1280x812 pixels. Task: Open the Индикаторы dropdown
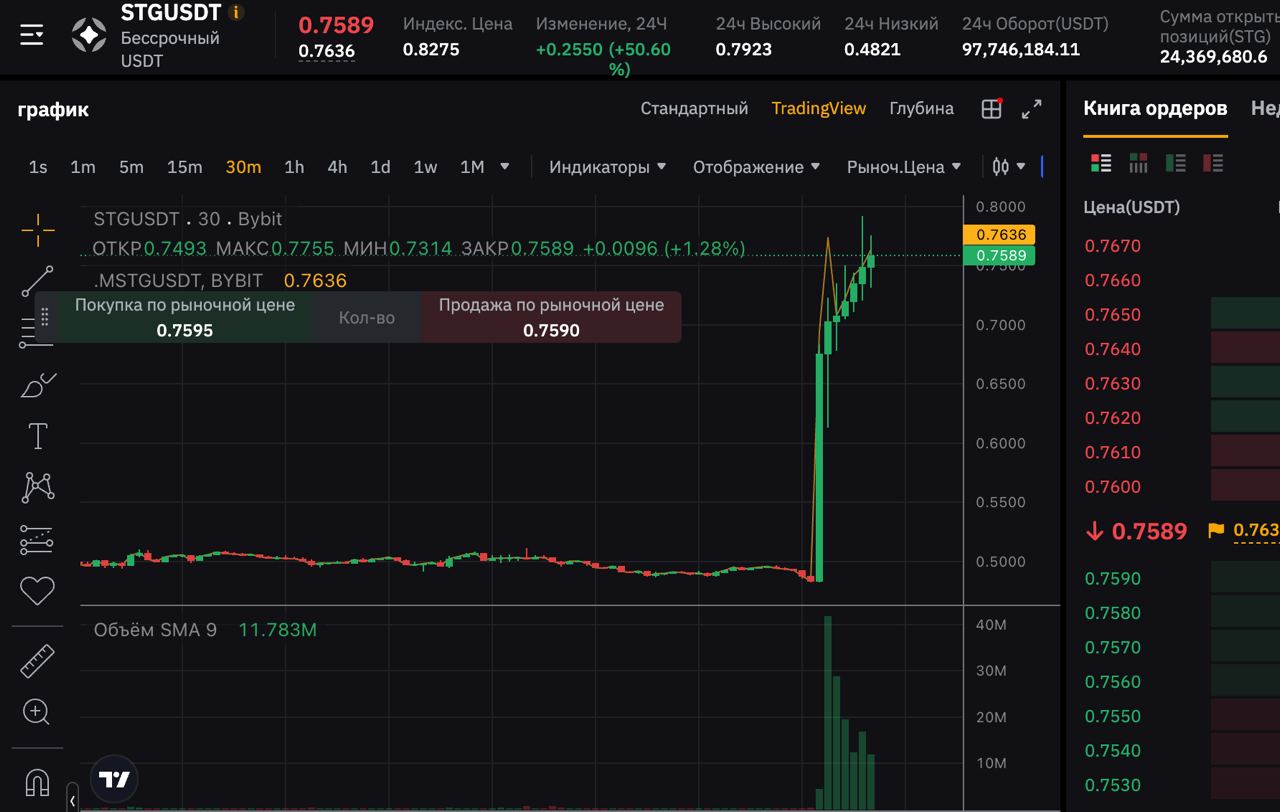(608, 167)
